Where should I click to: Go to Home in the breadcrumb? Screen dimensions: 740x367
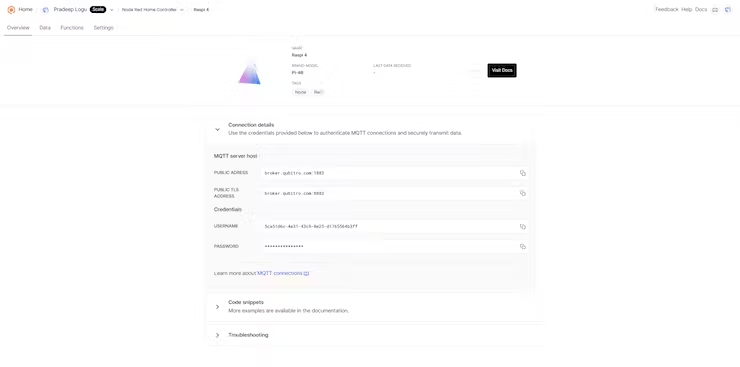tap(25, 9)
